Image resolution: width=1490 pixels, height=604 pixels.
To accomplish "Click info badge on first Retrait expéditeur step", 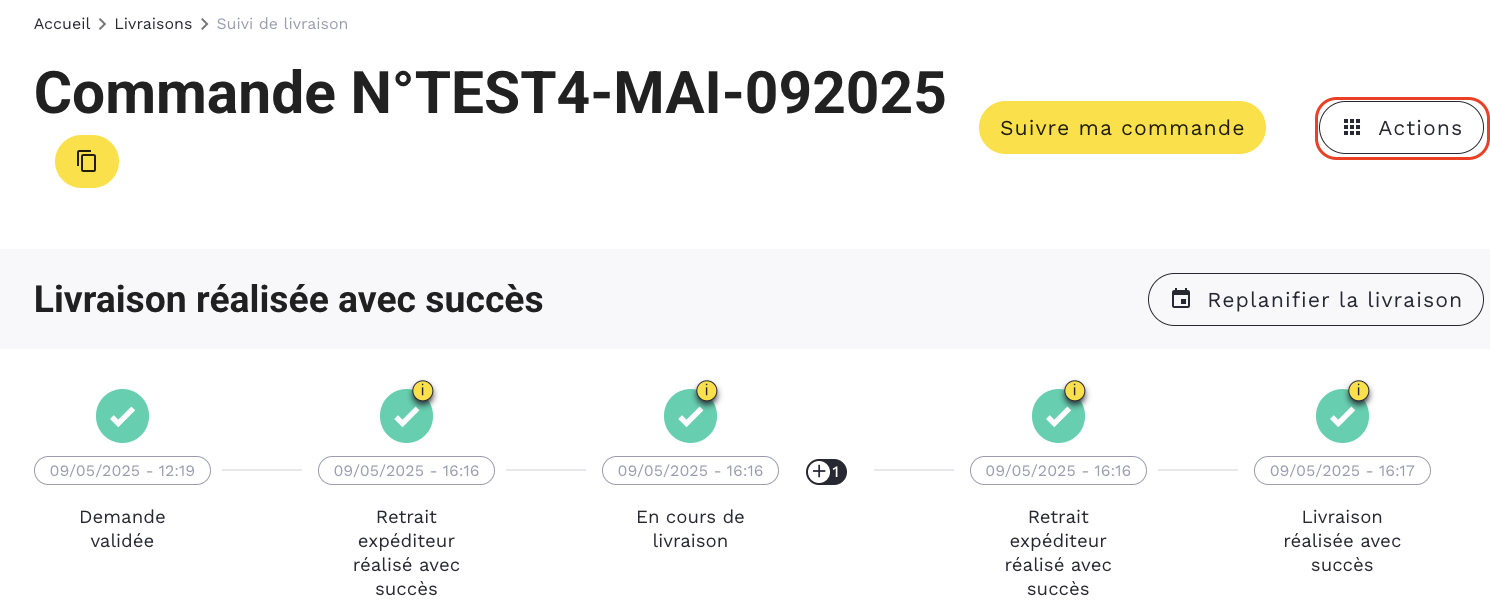I will [422, 391].
